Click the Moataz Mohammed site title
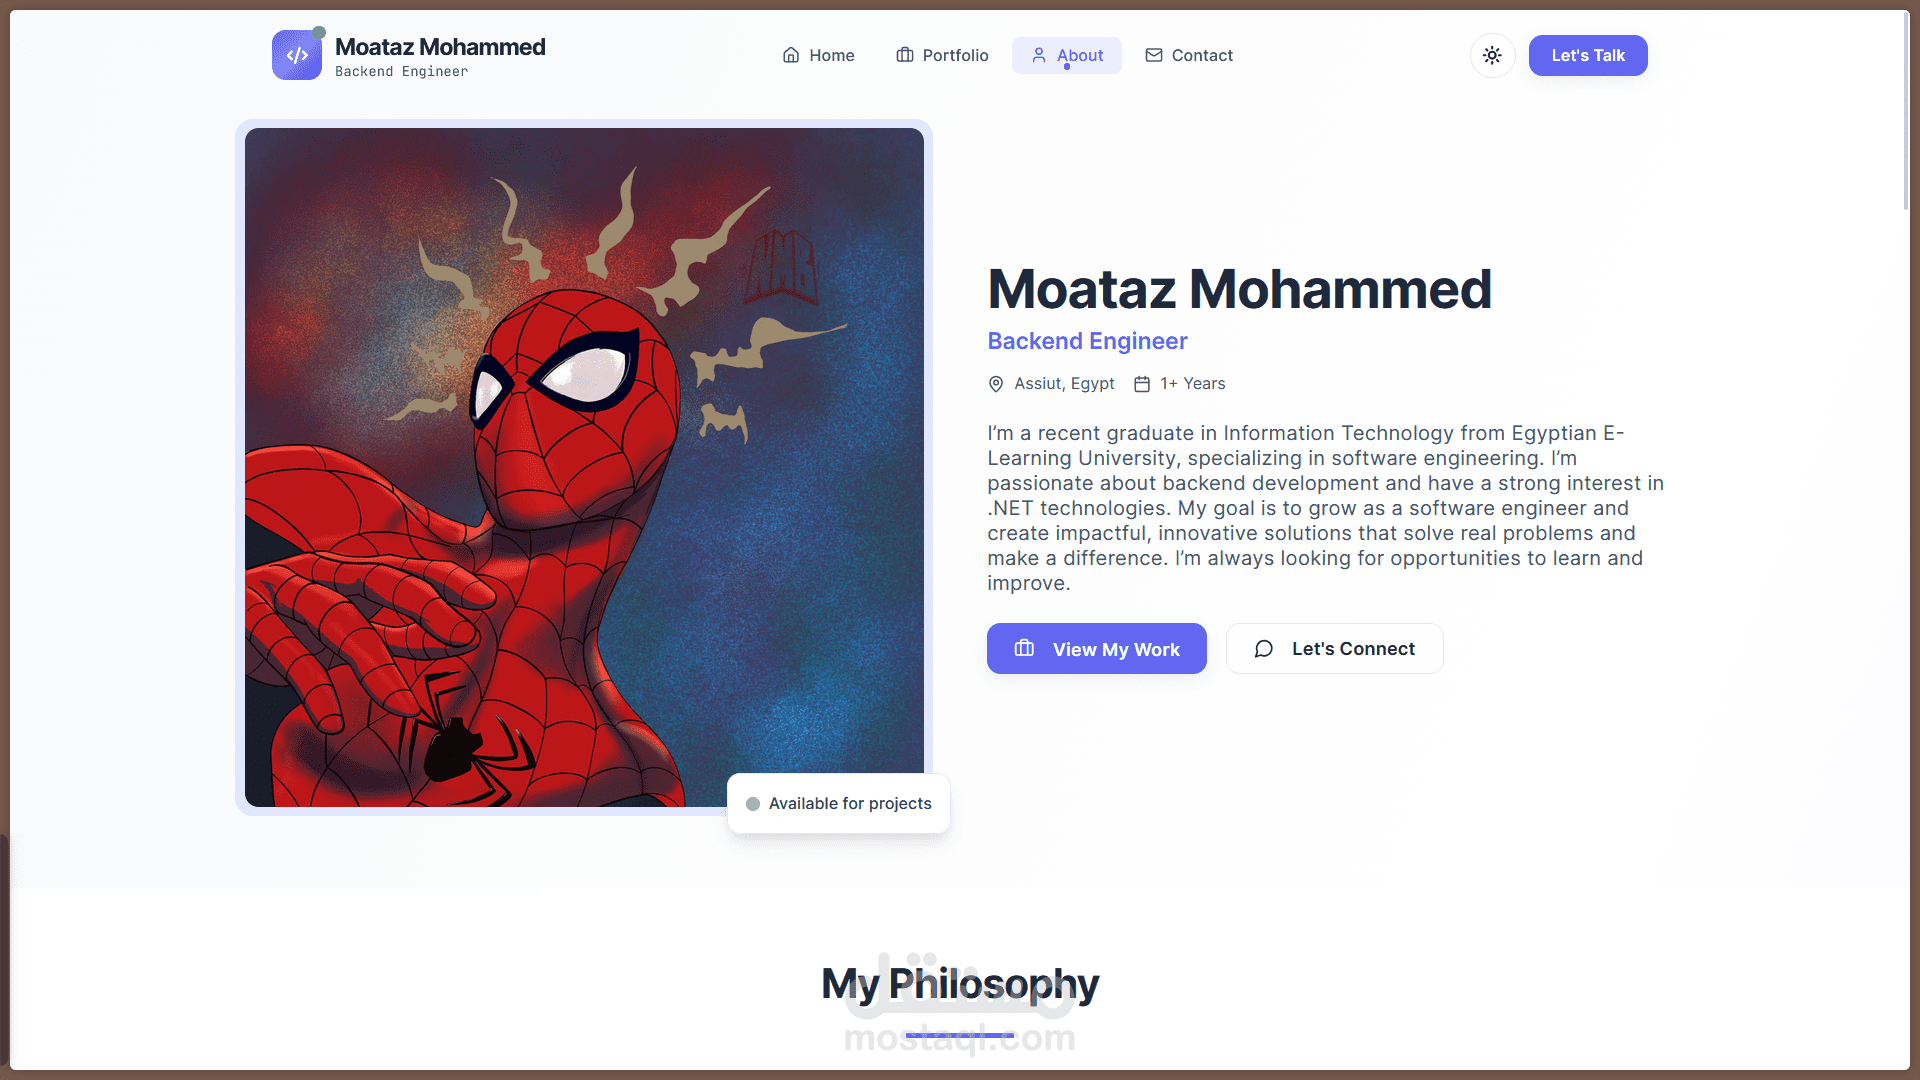This screenshot has width=1920, height=1080. pos(440,47)
